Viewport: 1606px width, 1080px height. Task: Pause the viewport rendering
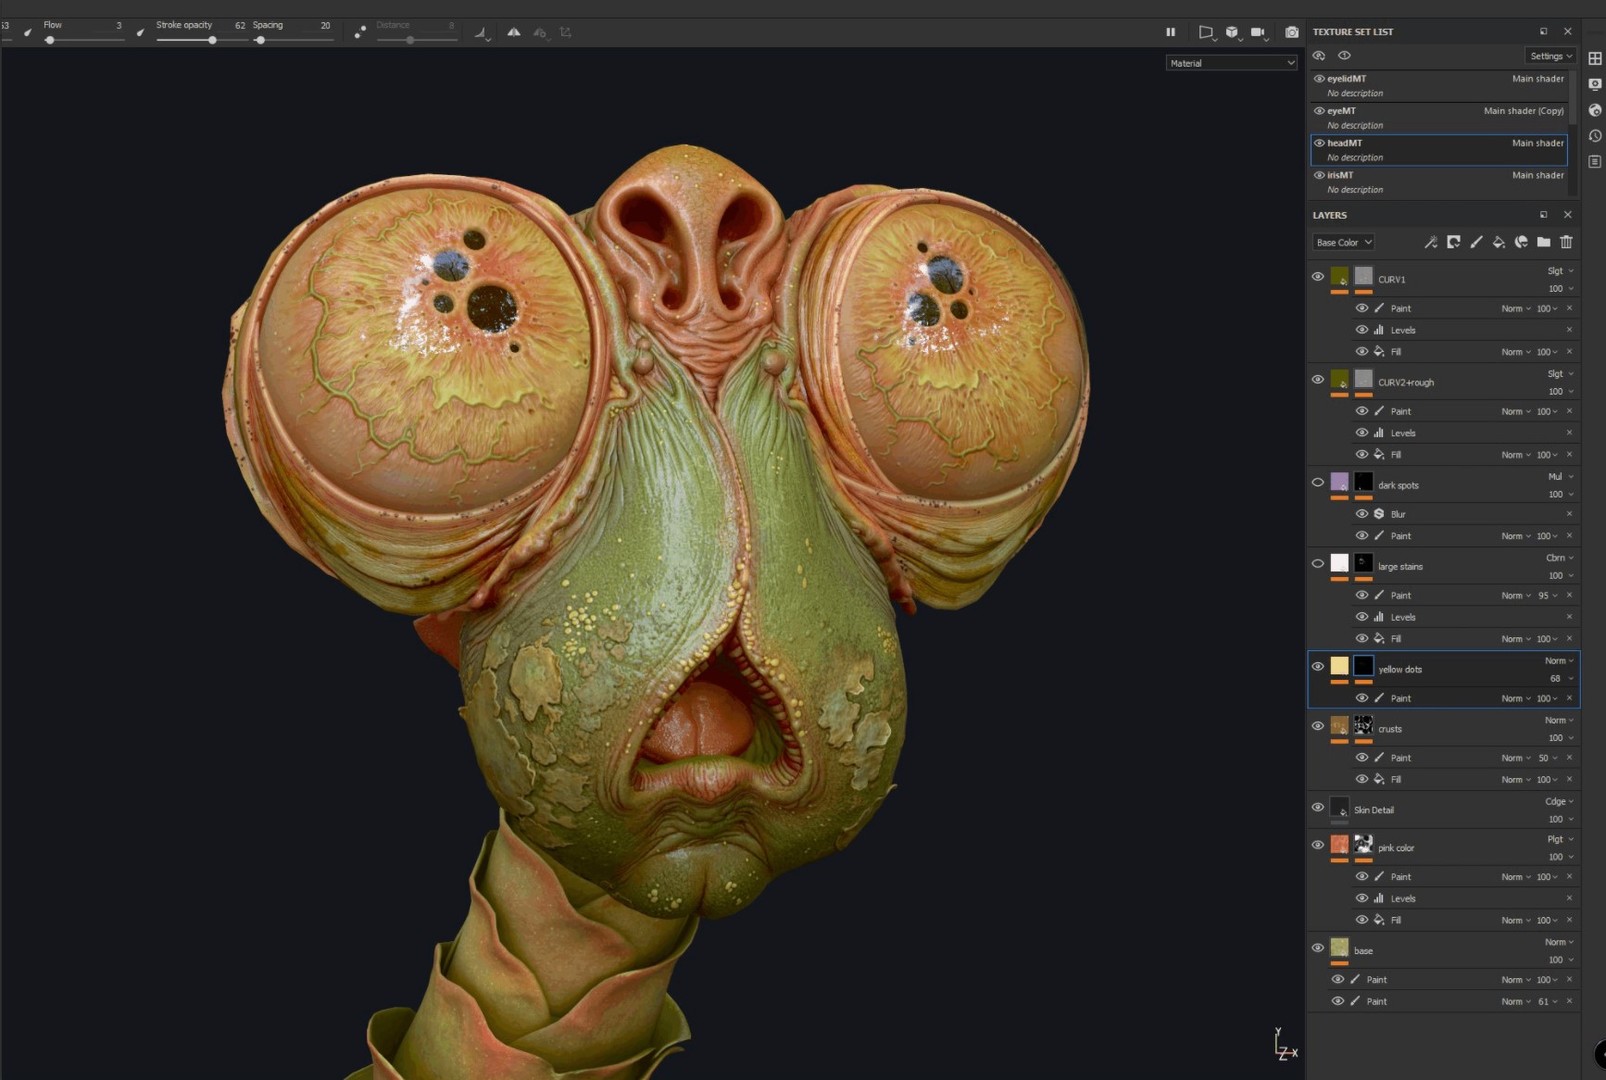click(x=1170, y=31)
